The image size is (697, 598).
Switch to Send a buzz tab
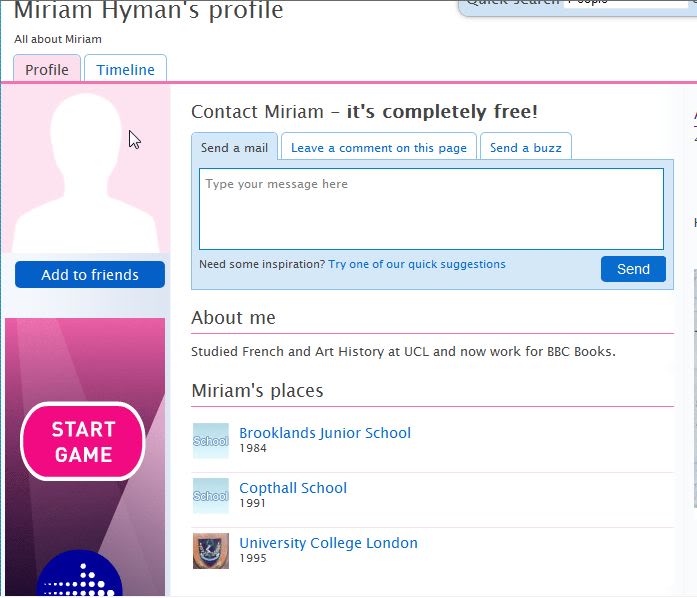[526, 147]
